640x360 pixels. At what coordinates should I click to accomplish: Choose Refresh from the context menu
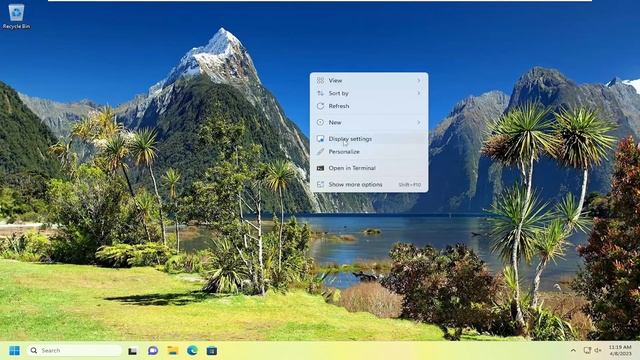tap(369, 106)
